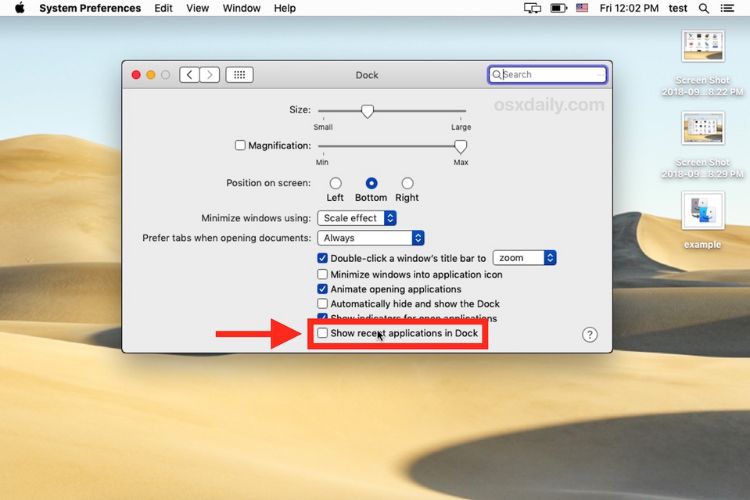Viewport: 750px width, 500px height.
Task: Click the Magnification slider knob
Action: pos(460,146)
